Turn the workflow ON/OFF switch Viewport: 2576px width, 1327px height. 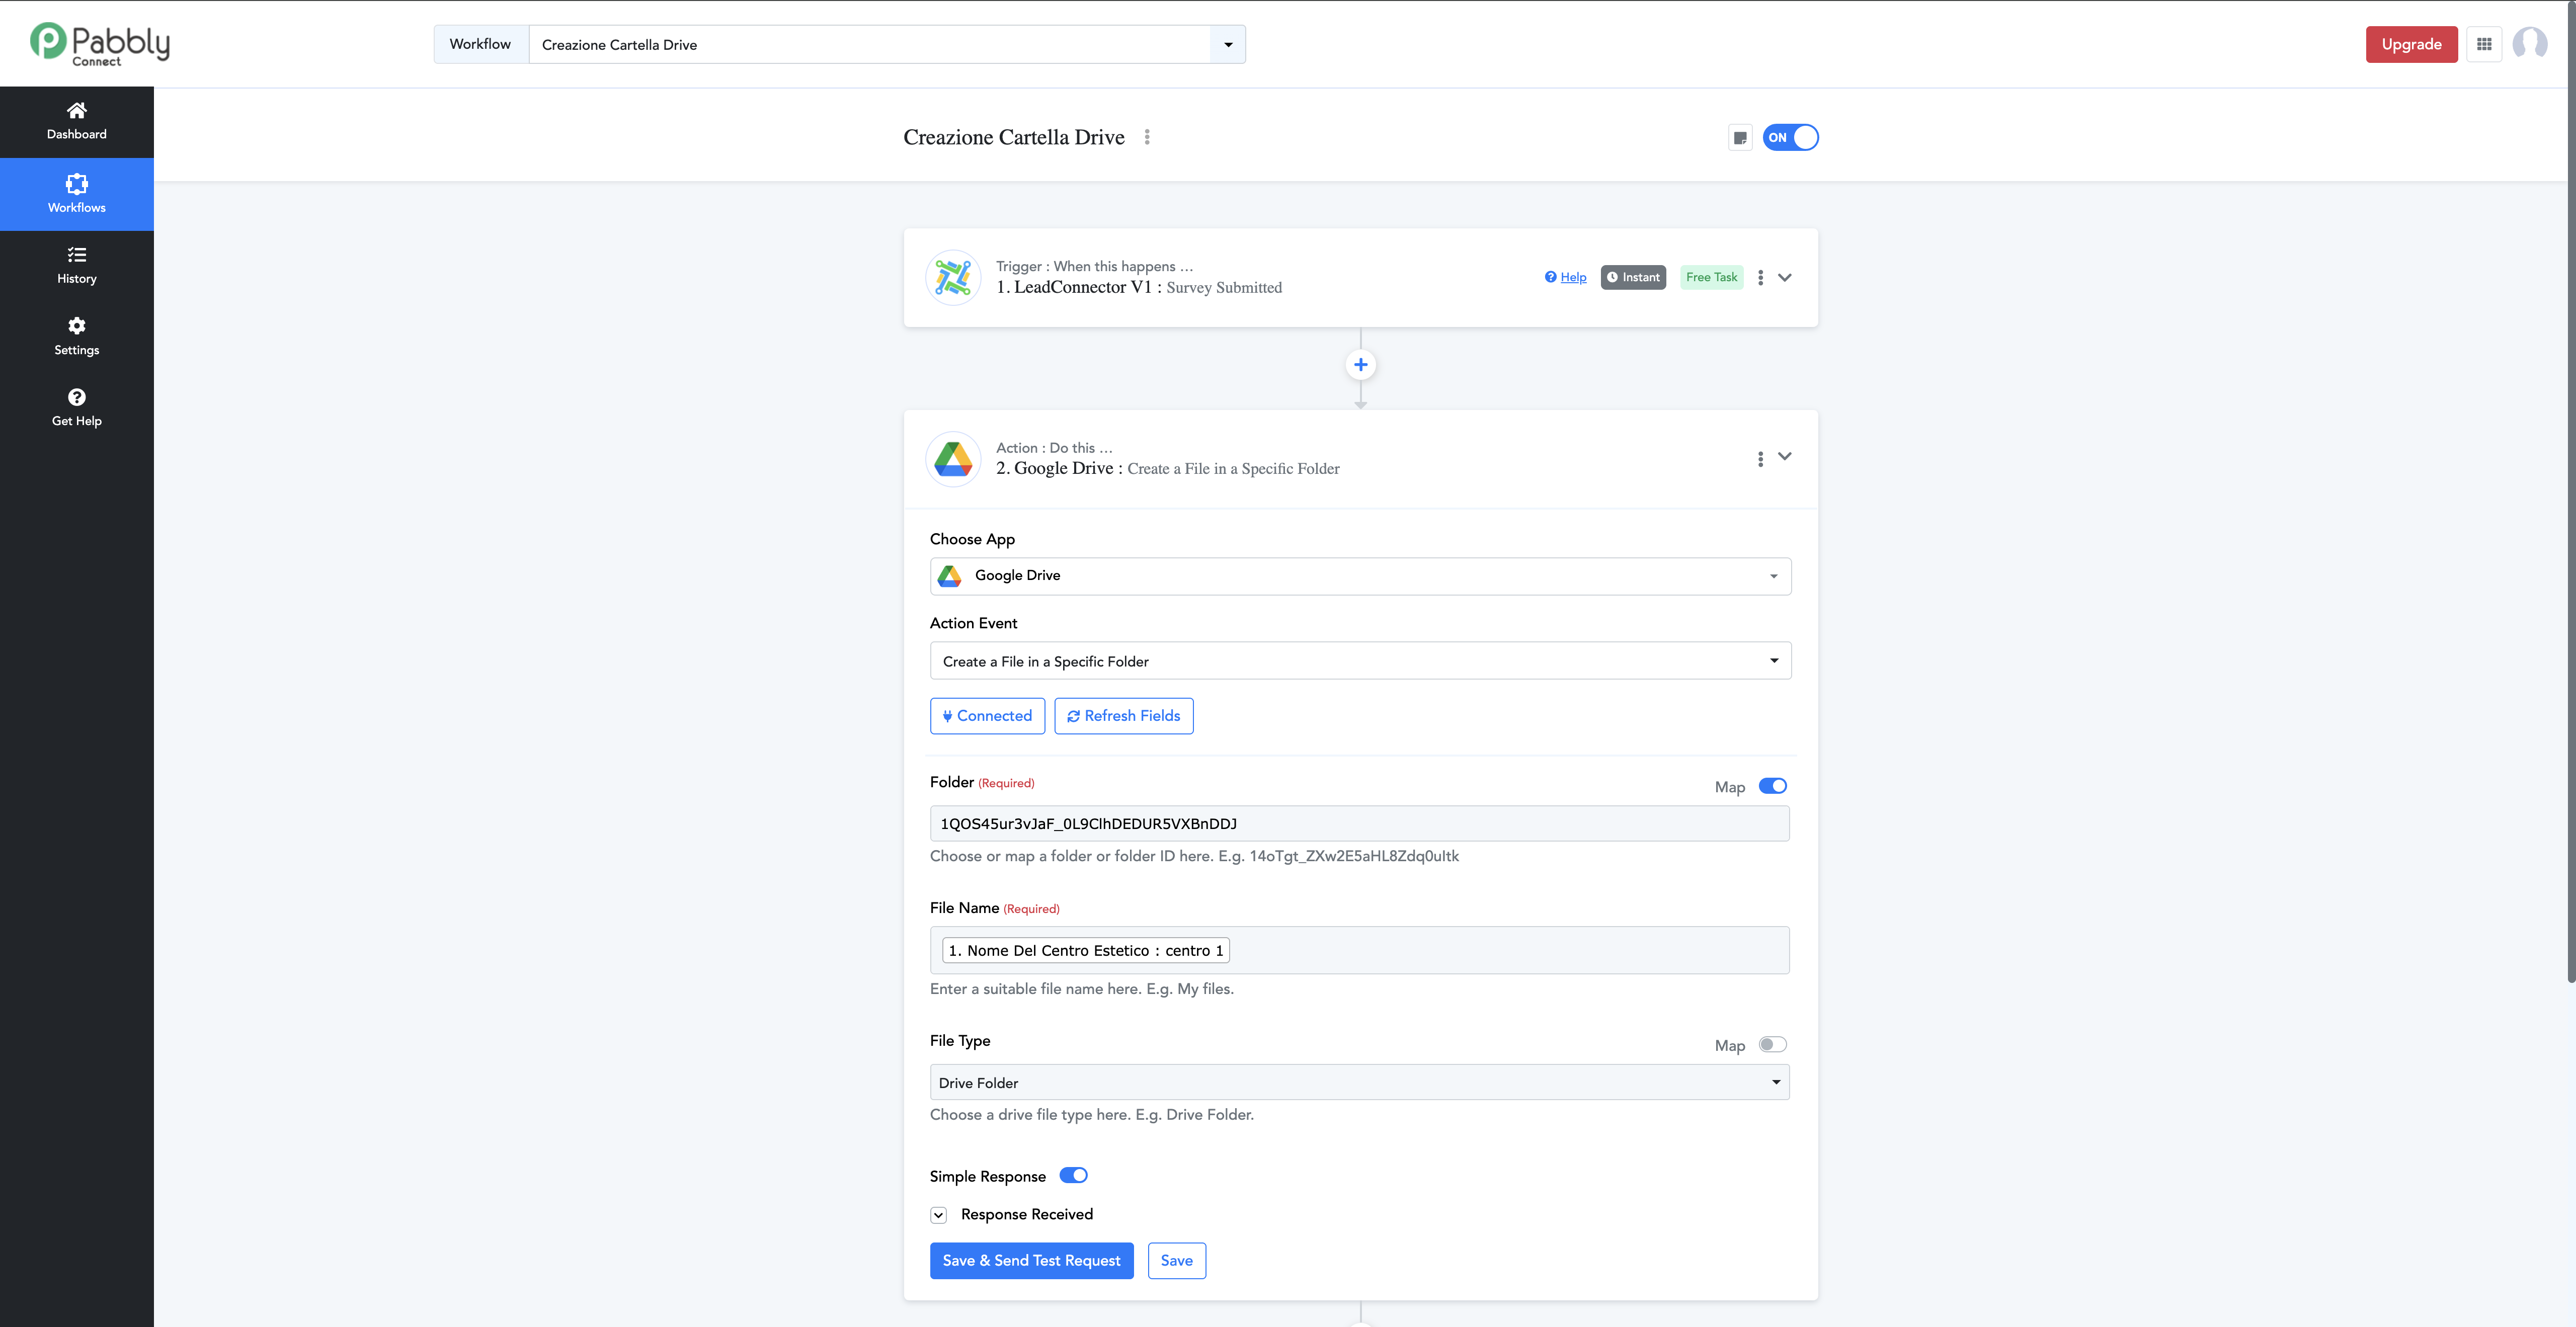tap(1790, 138)
